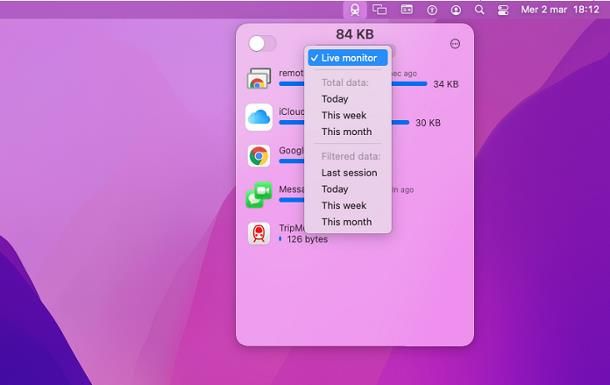Select Live monitor in dropdown menu
This screenshot has width=610, height=385.
[348, 58]
